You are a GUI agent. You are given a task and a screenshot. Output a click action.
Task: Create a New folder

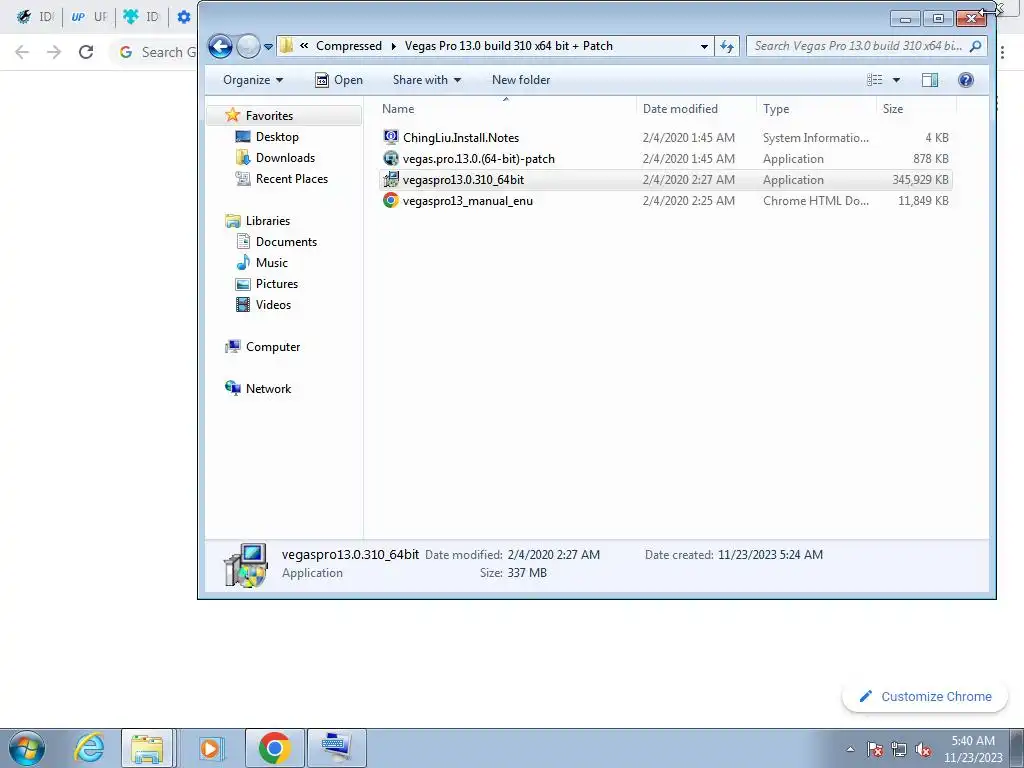pos(520,80)
